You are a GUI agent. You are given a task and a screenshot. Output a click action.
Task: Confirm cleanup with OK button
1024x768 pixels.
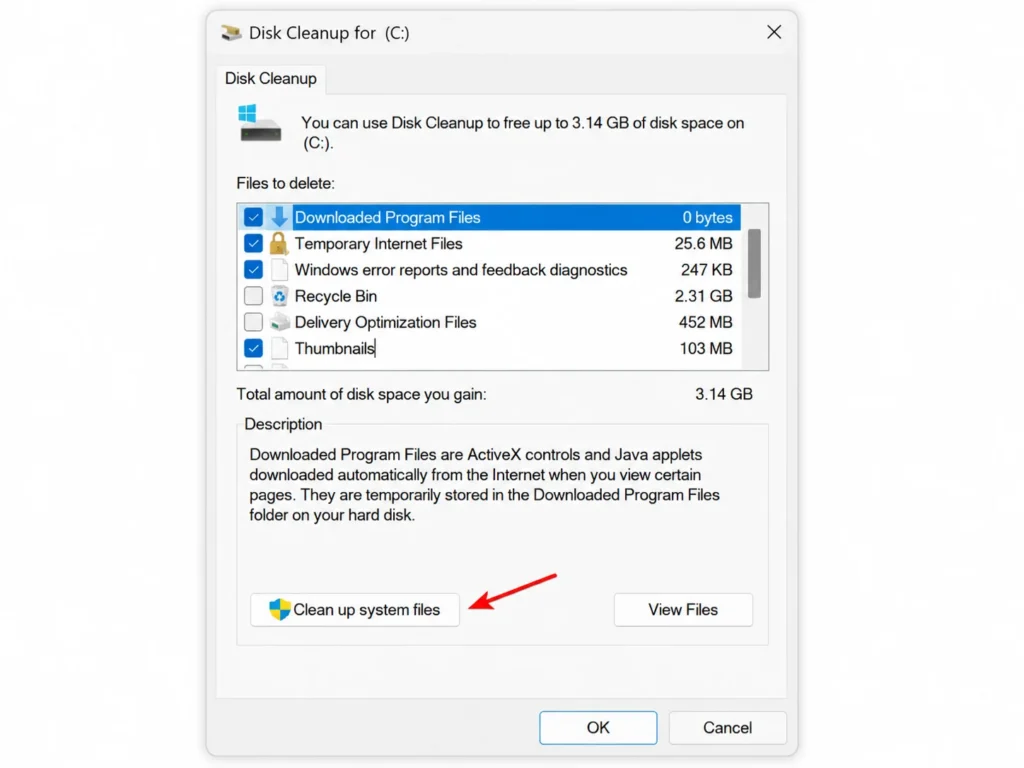(598, 728)
